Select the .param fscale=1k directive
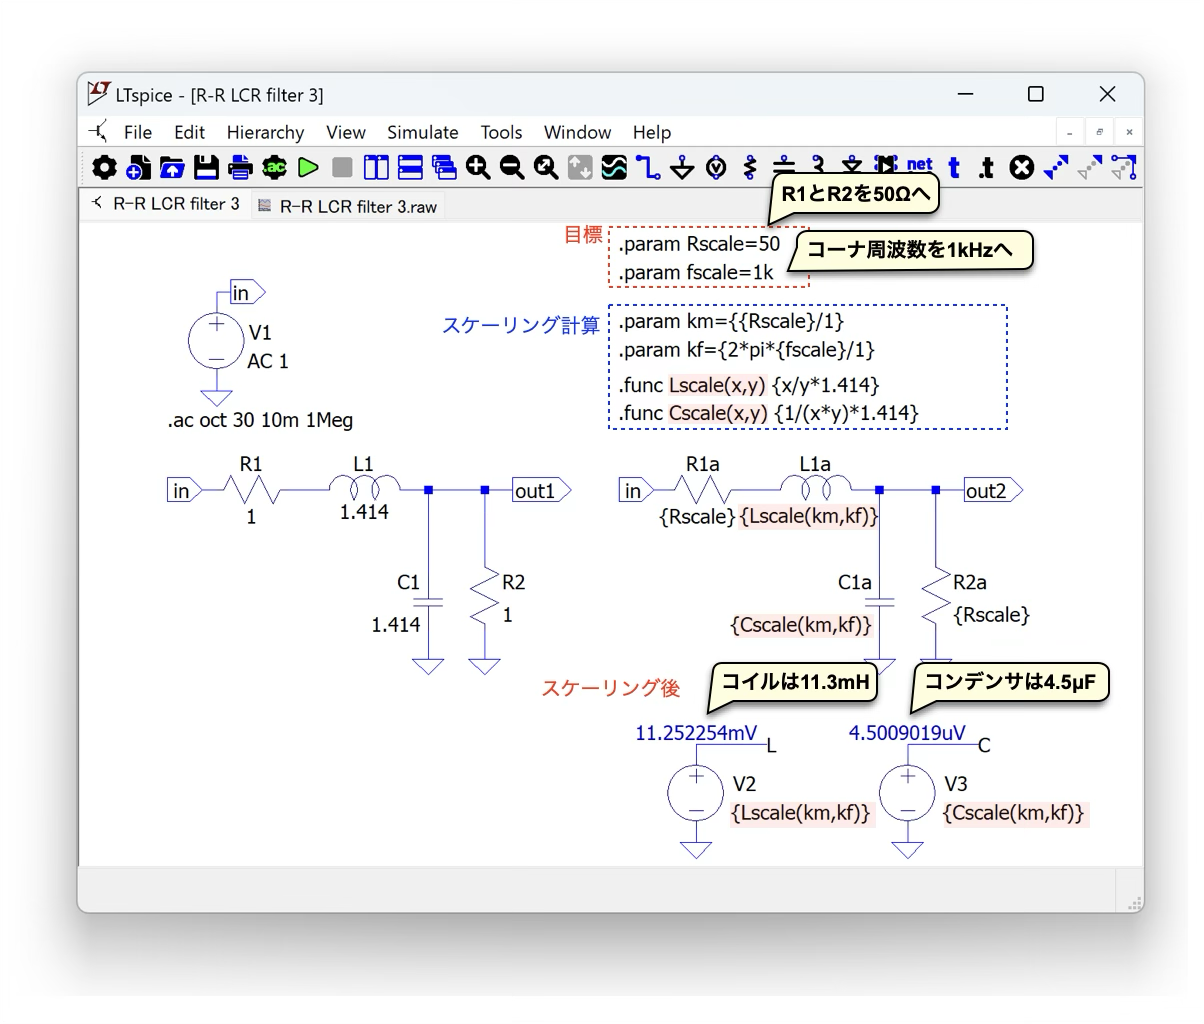The image size is (1204, 1024). click(696, 272)
